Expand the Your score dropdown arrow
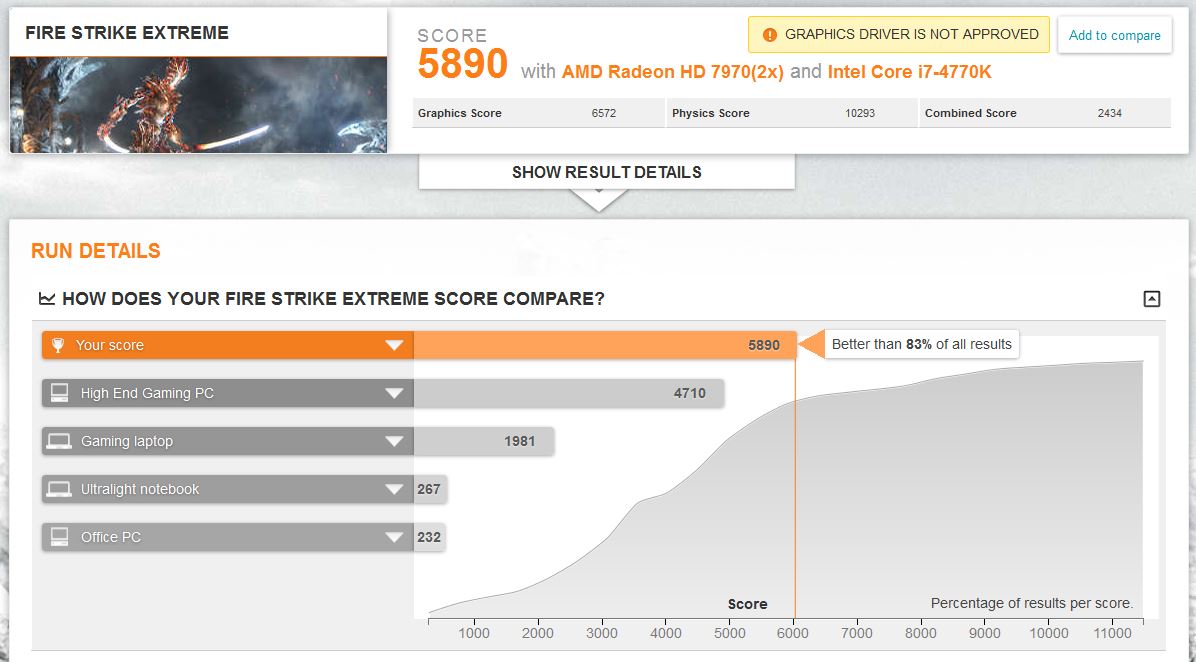The height and width of the screenshot is (662, 1196). click(x=394, y=345)
